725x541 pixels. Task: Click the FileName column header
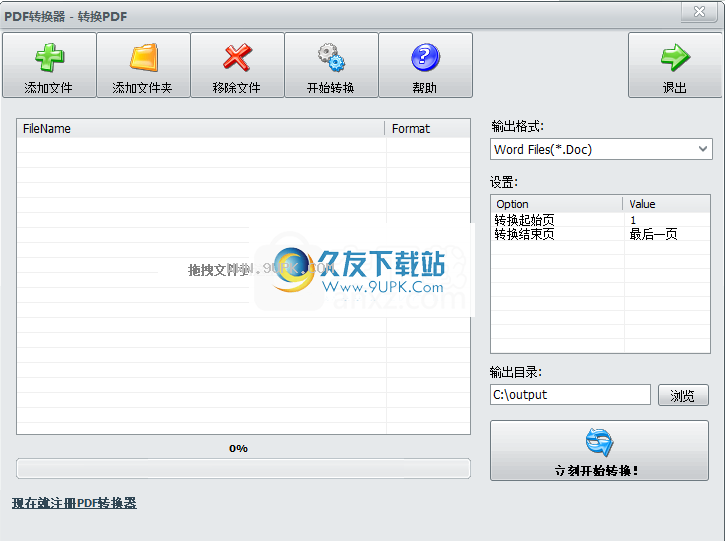coord(201,129)
